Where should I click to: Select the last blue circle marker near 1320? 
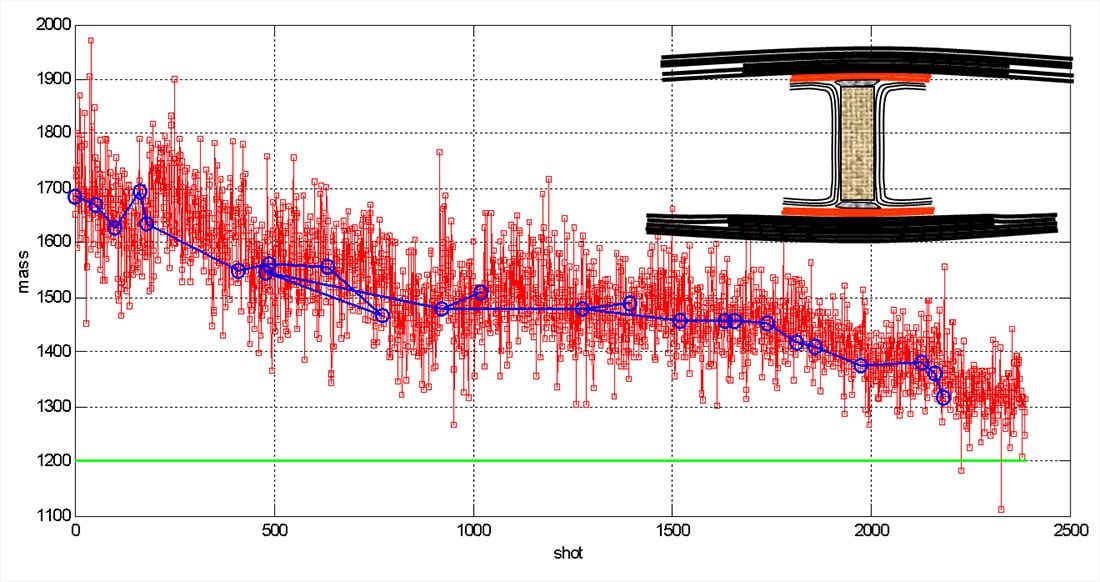[x=944, y=398]
